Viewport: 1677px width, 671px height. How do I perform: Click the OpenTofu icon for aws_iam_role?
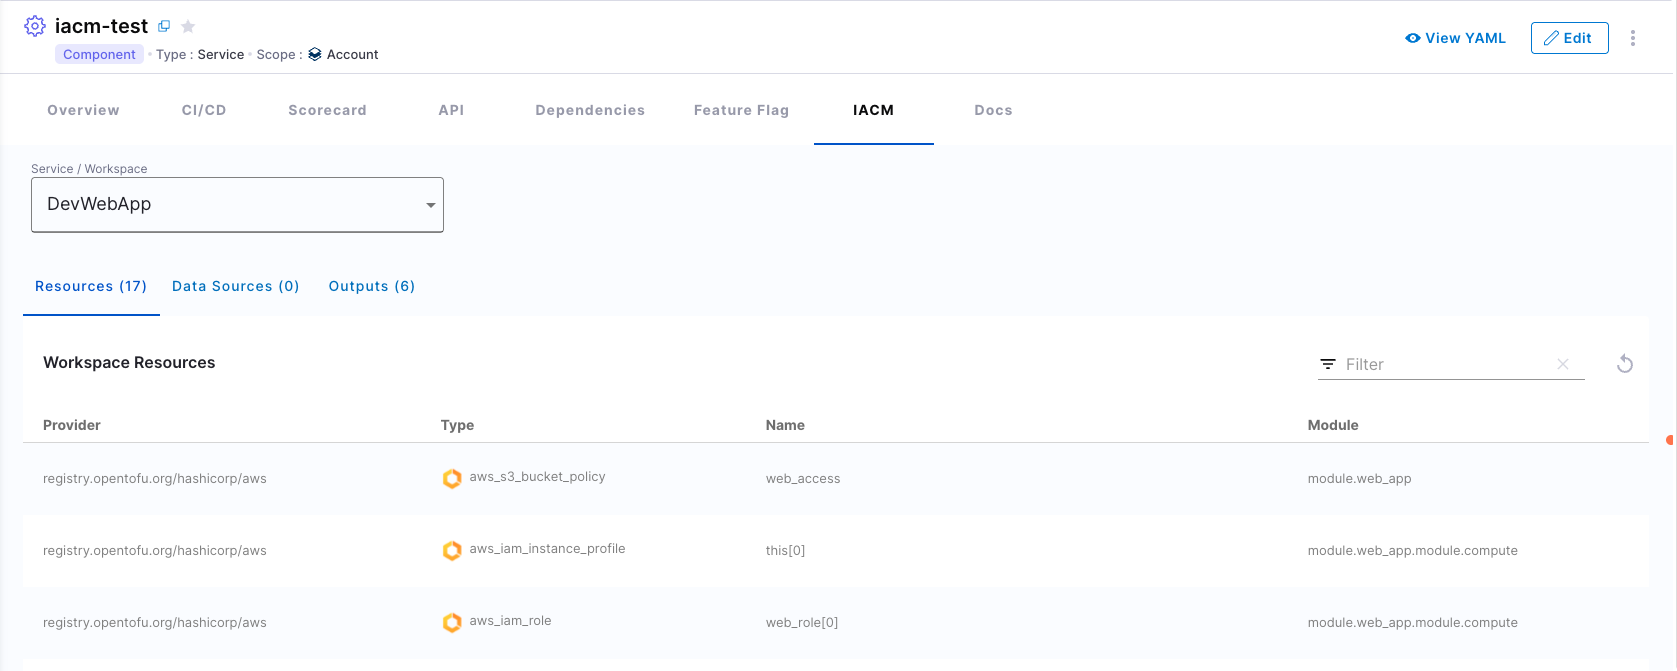click(452, 622)
